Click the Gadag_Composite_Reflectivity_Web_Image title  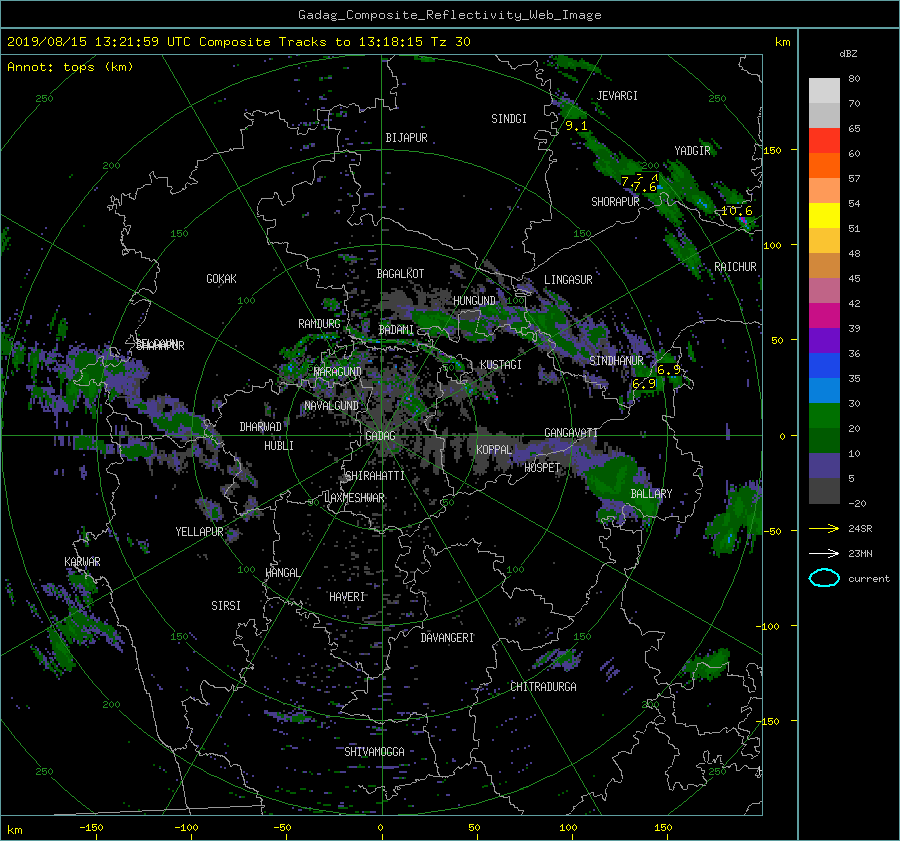449,15
